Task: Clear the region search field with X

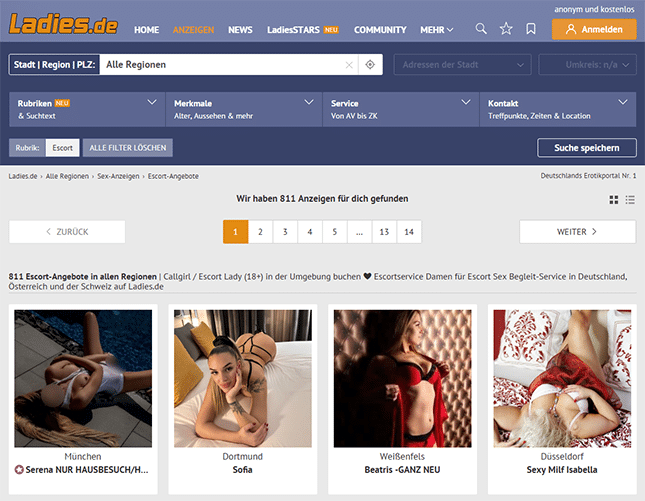Action: pyautogui.click(x=349, y=65)
